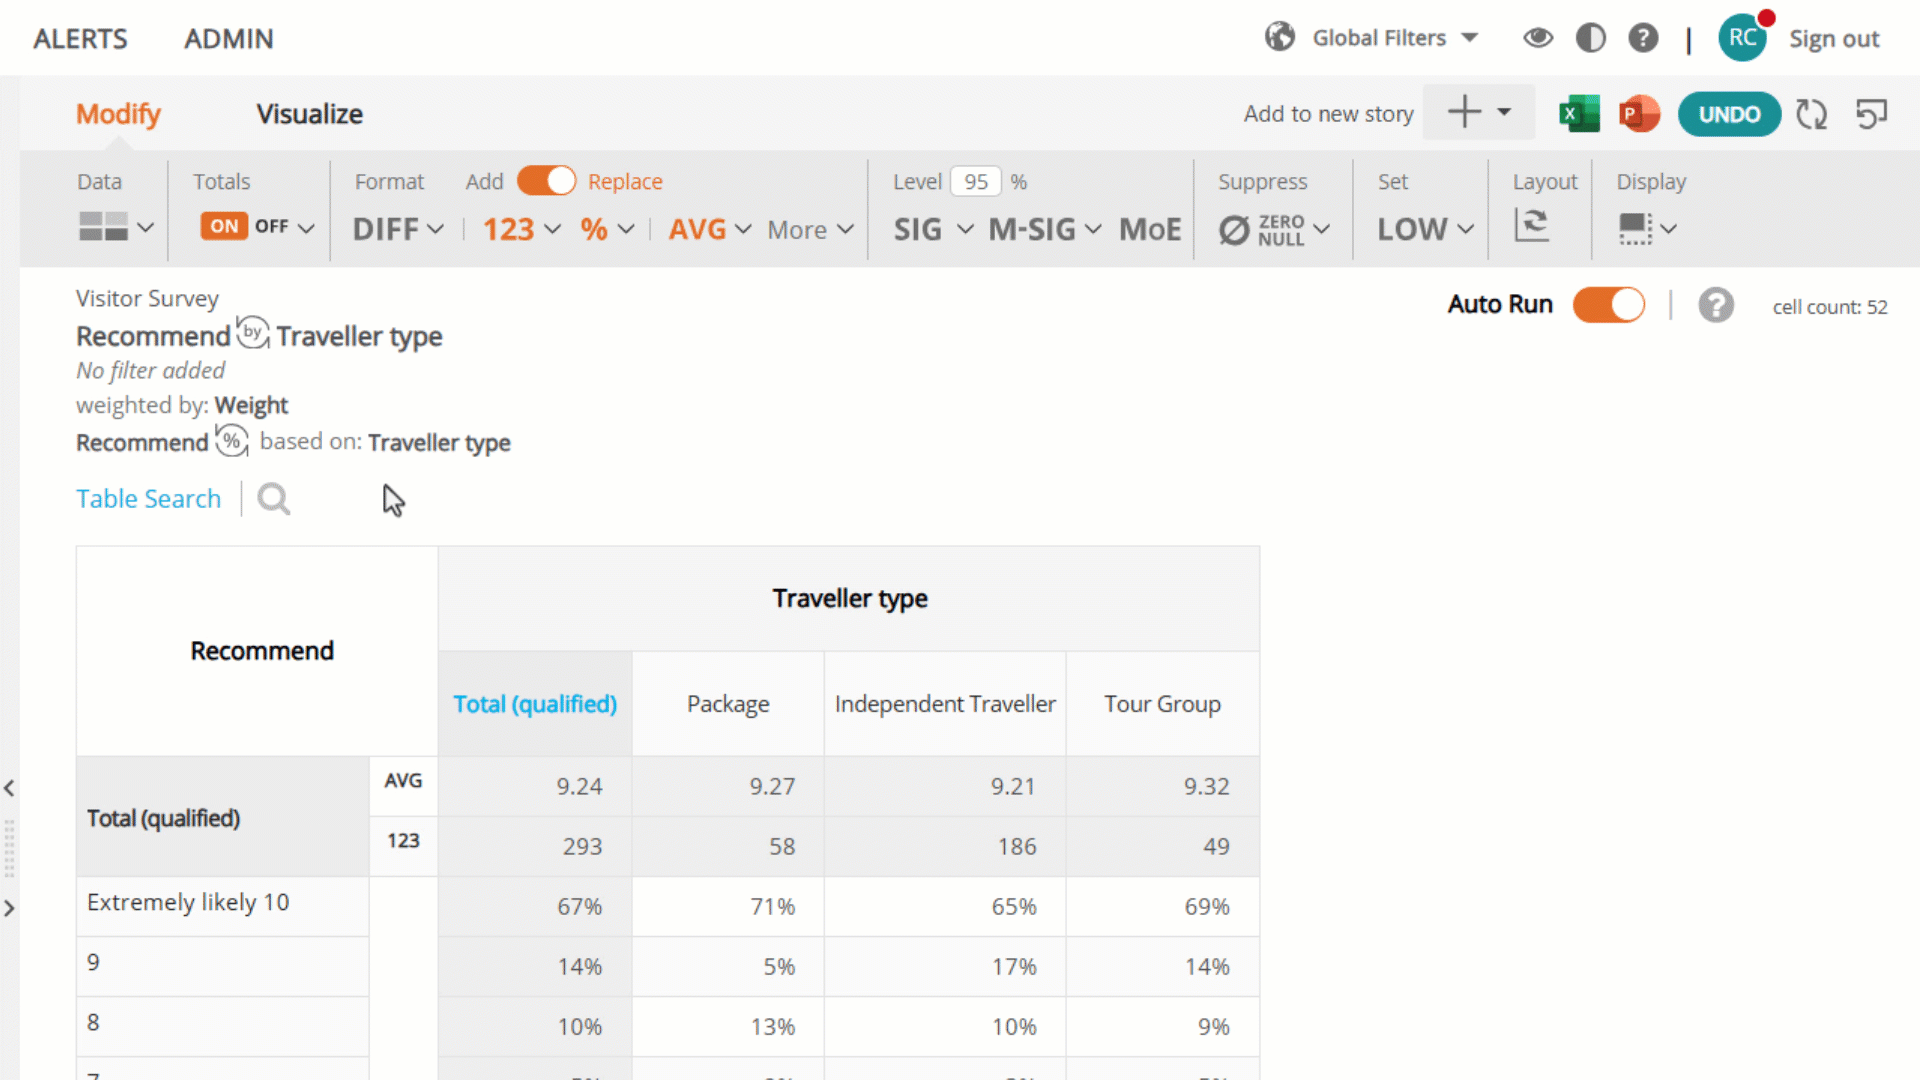1920x1080 pixels.
Task: Click Add to new story
Action: click(1328, 113)
